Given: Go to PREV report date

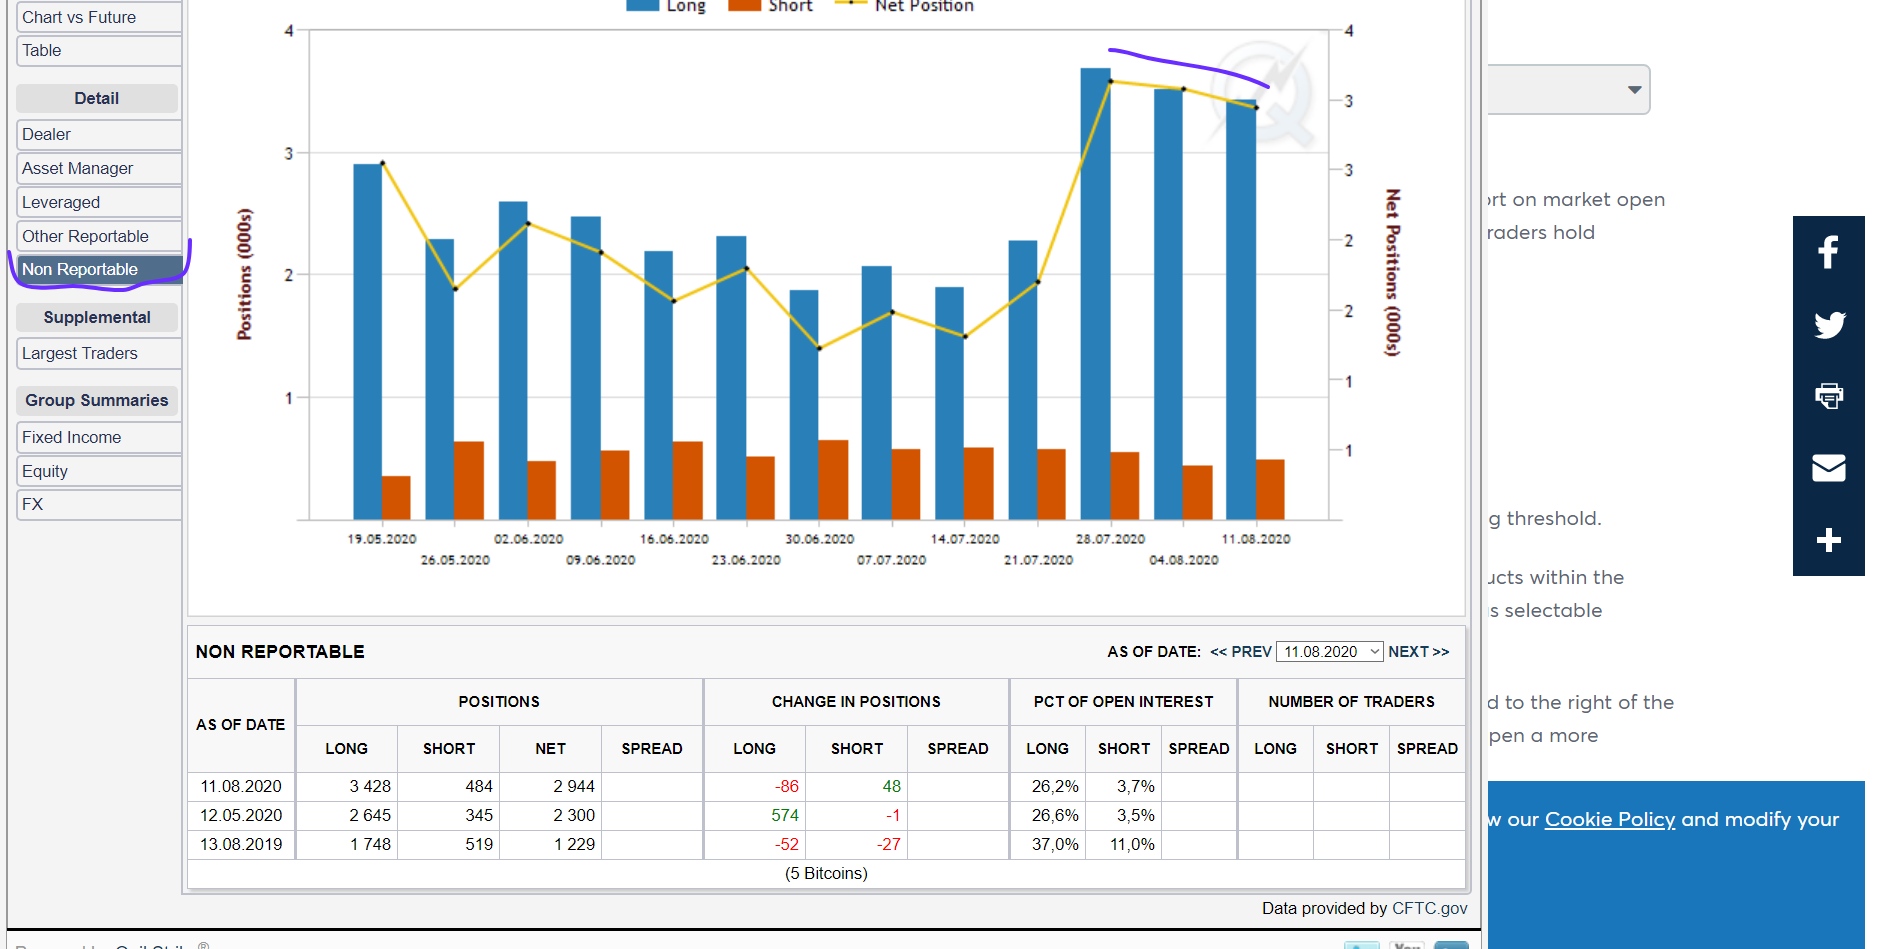Looking at the screenshot, I should [x=1241, y=652].
